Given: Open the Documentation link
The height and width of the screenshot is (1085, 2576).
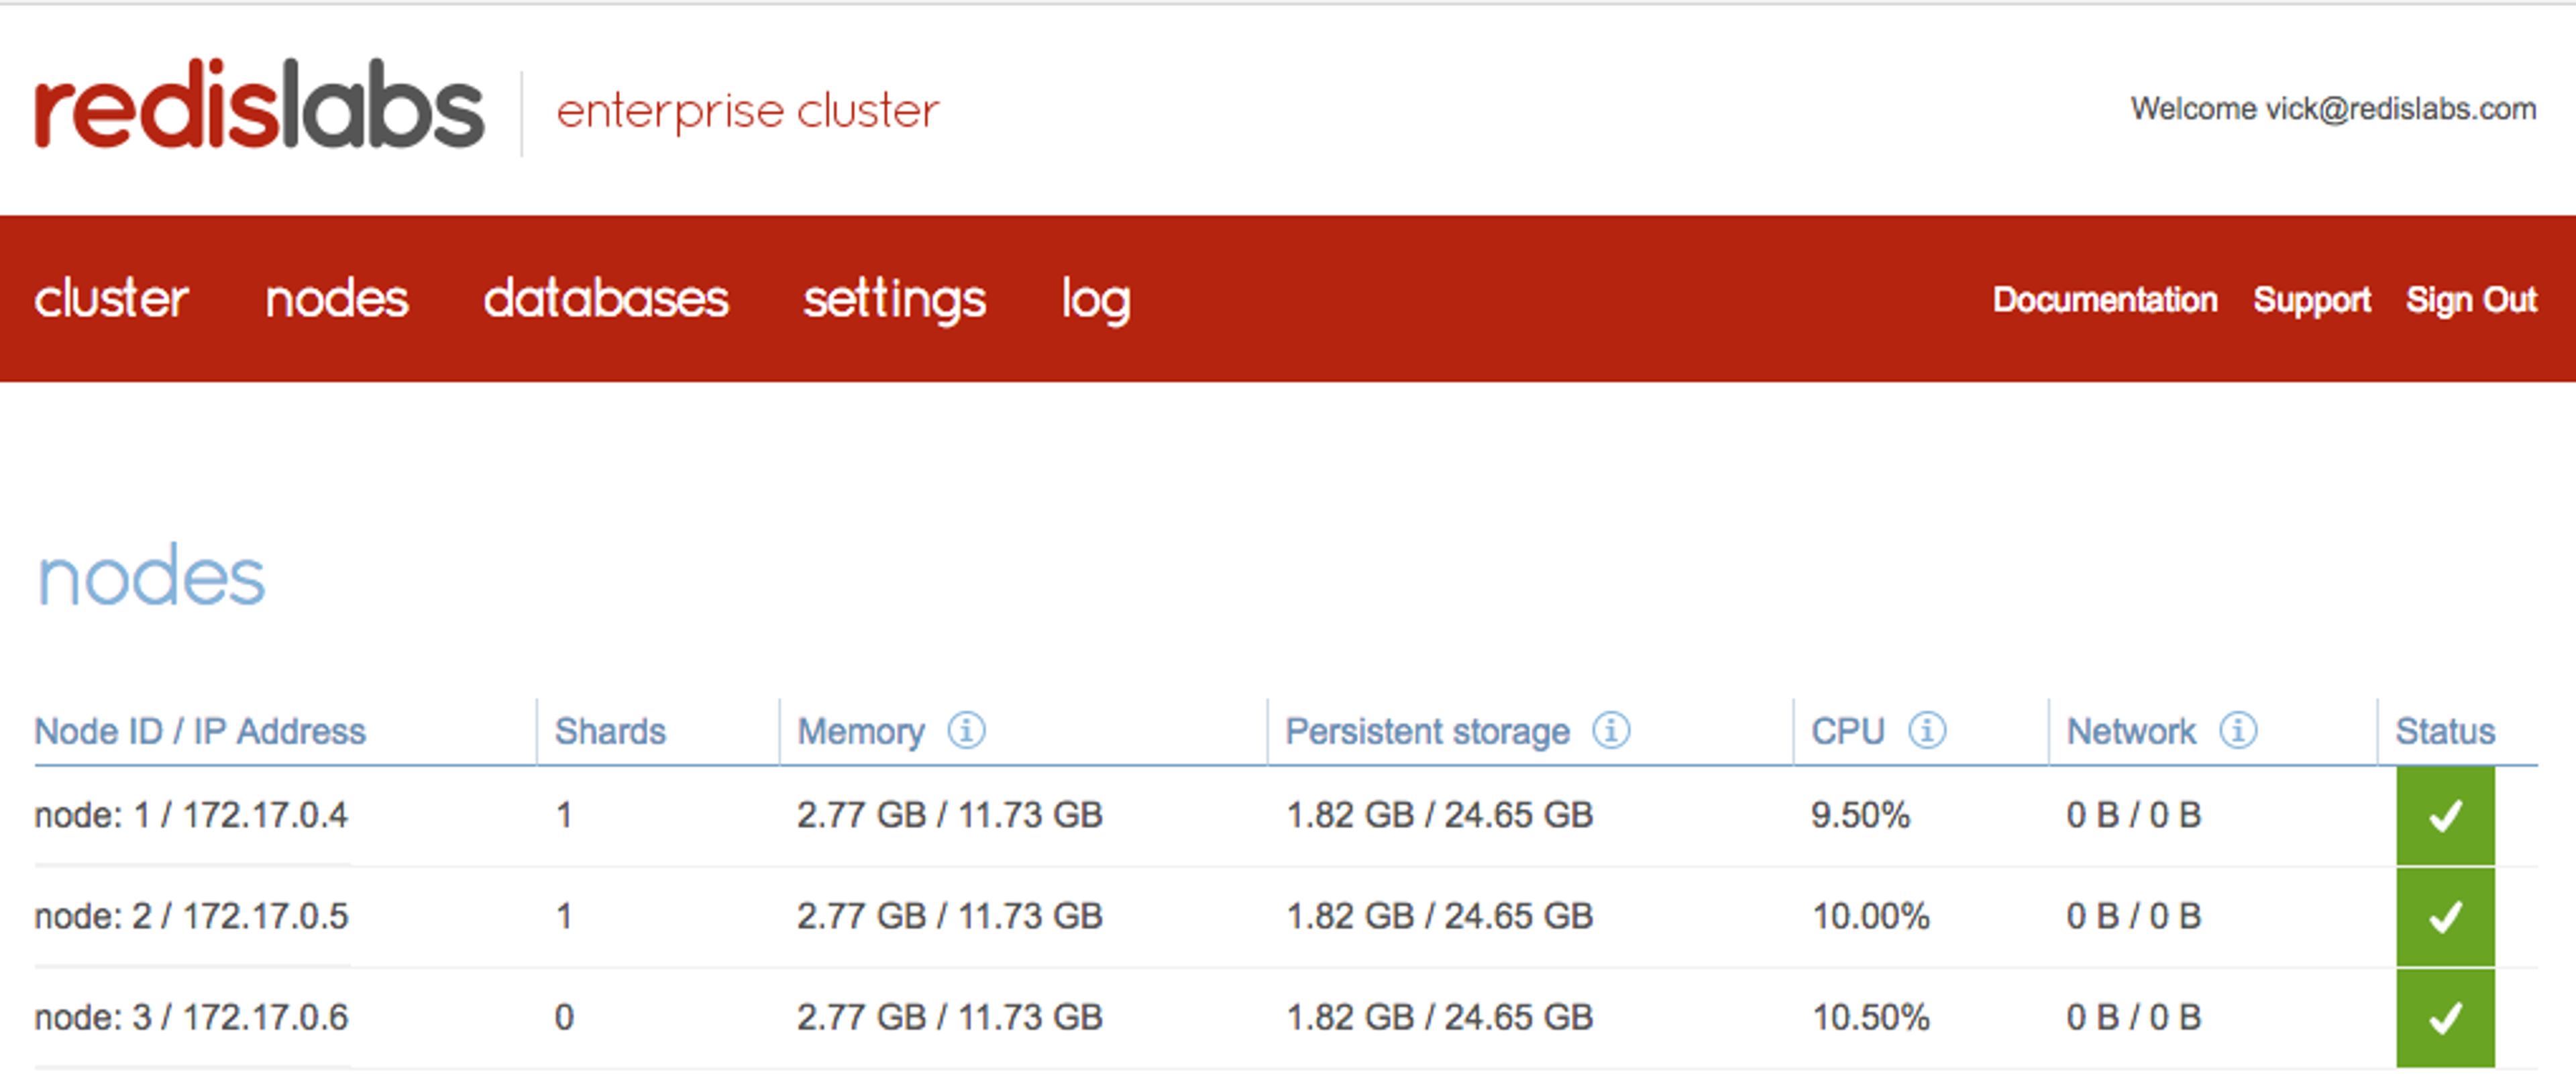Looking at the screenshot, I should click(x=2104, y=300).
